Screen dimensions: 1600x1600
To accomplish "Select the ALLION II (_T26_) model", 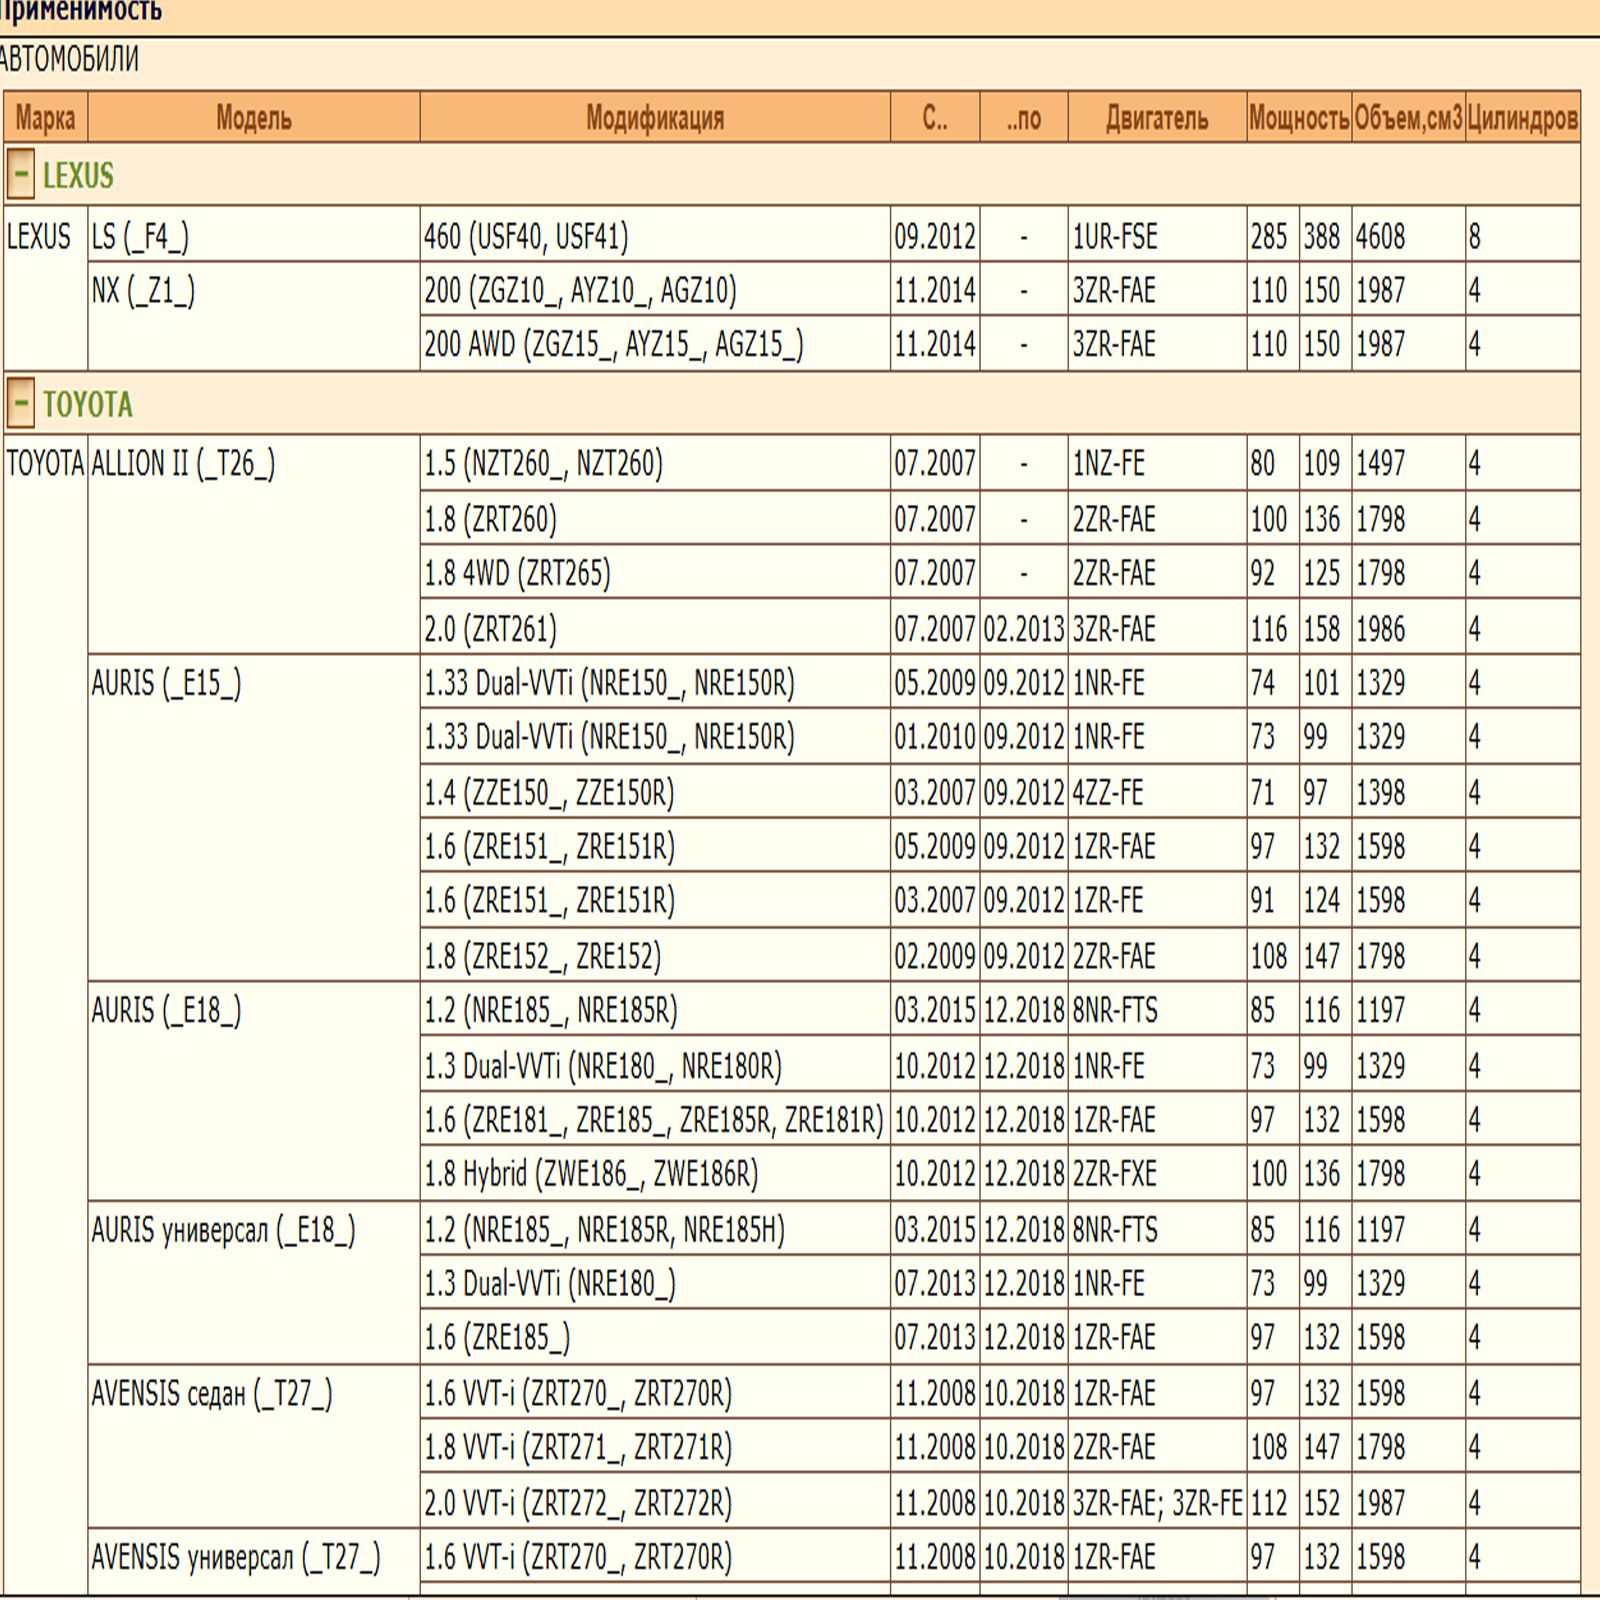I will 183,464.
